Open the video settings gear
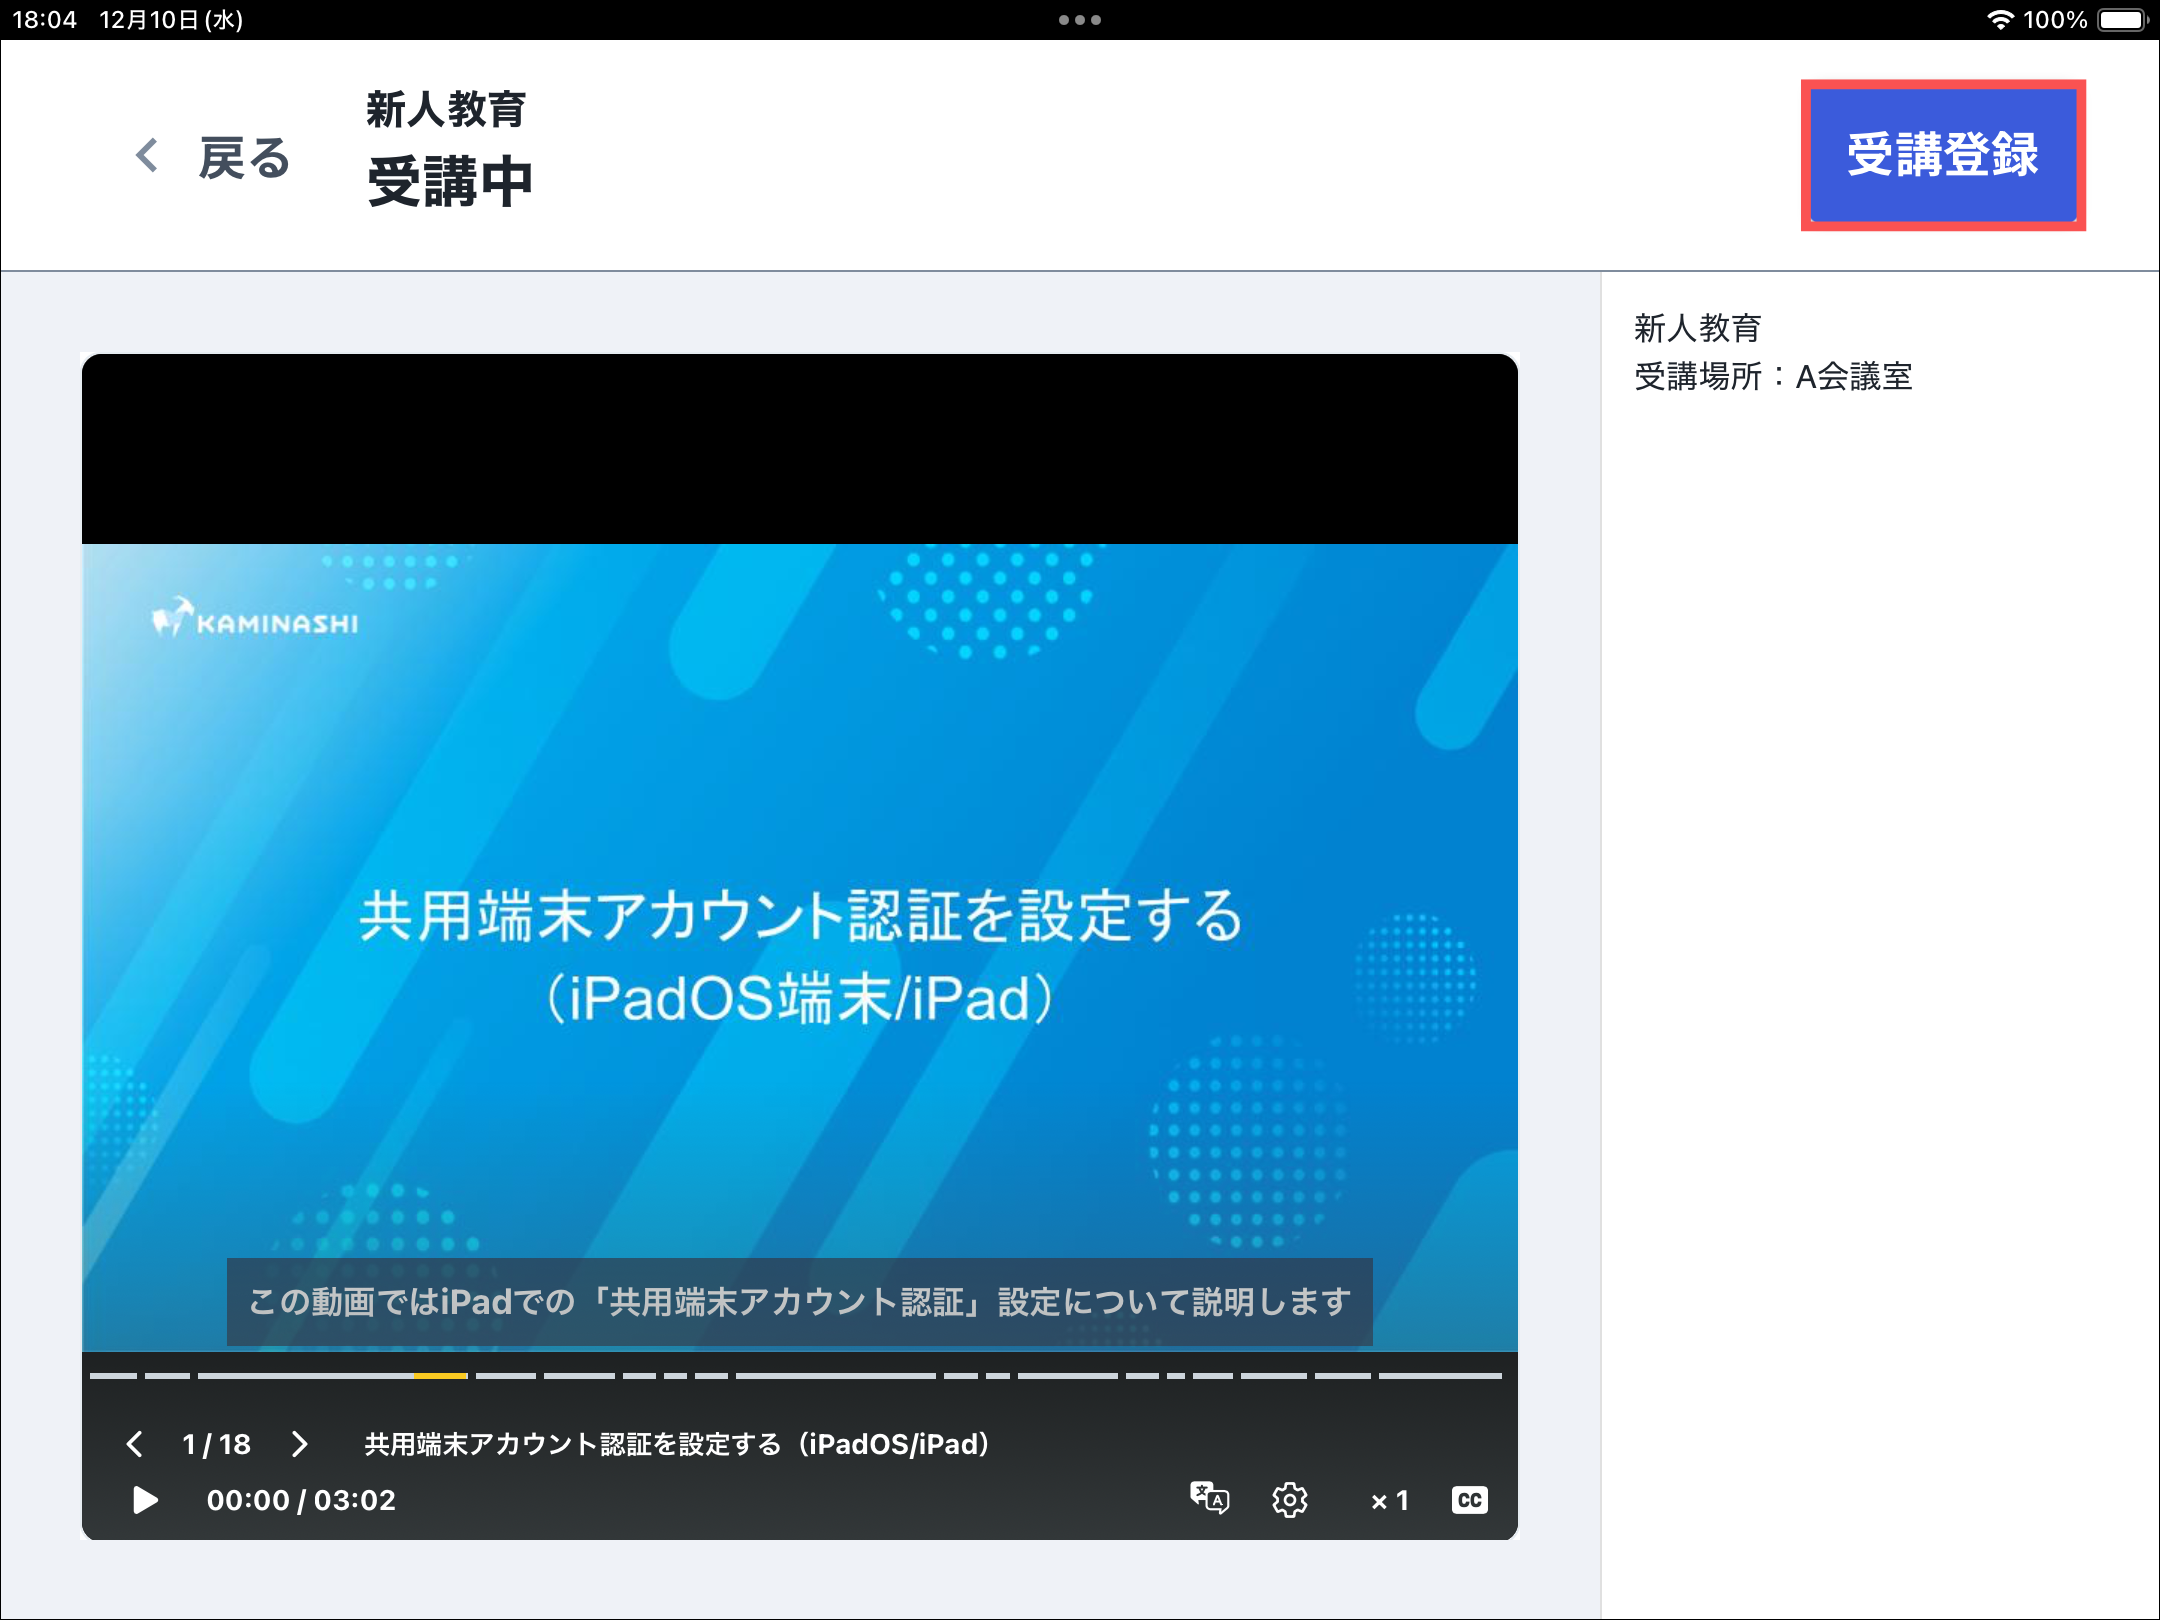Screen dimensions: 2160x1620 1289,1500
